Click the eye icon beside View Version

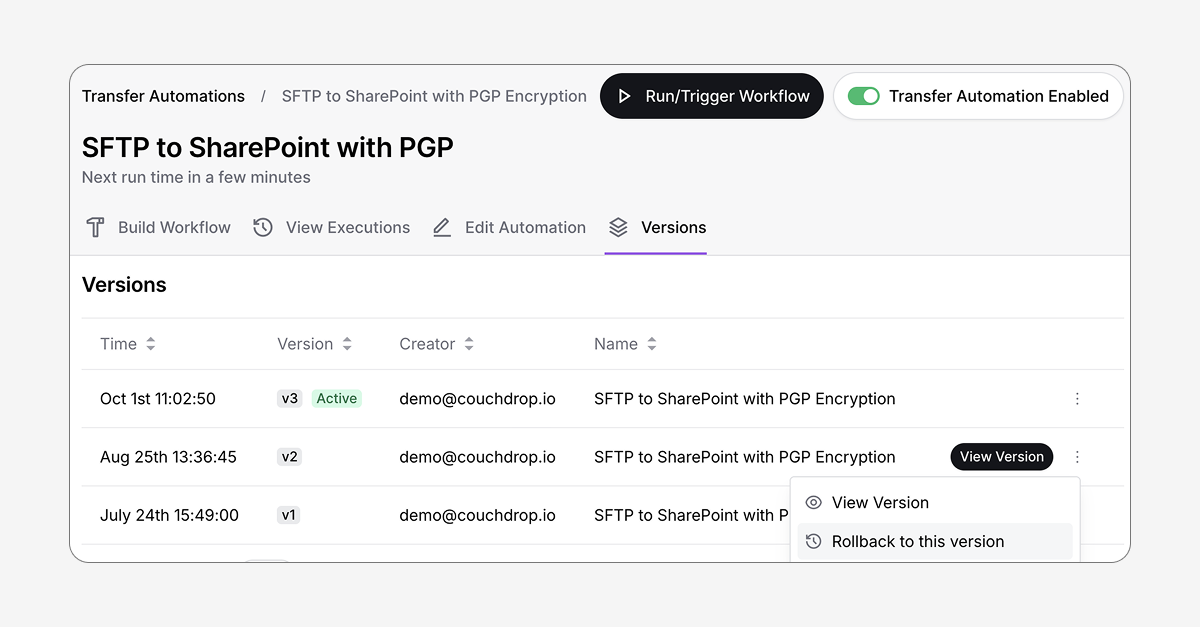814,503
